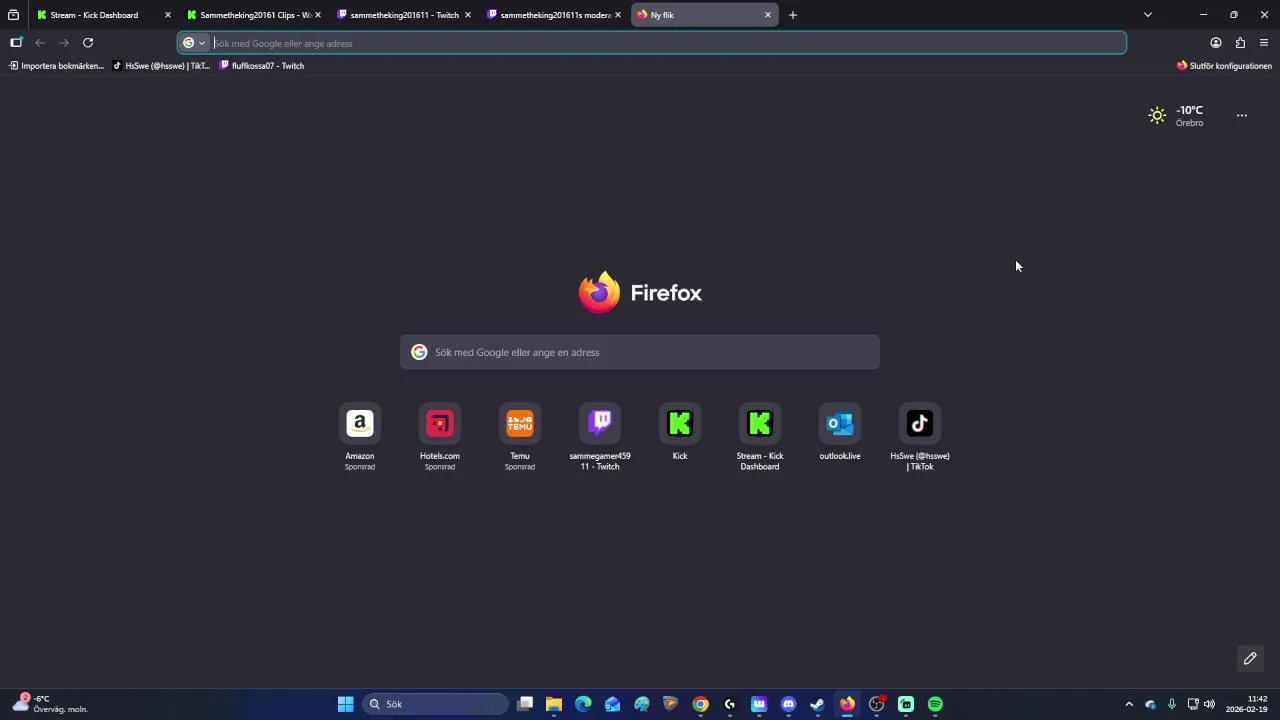The height and width of the screenshot is (720, 1280).
Task: Switch to sammetheking201611s moderator tab
Action: [x=554, y=15]
